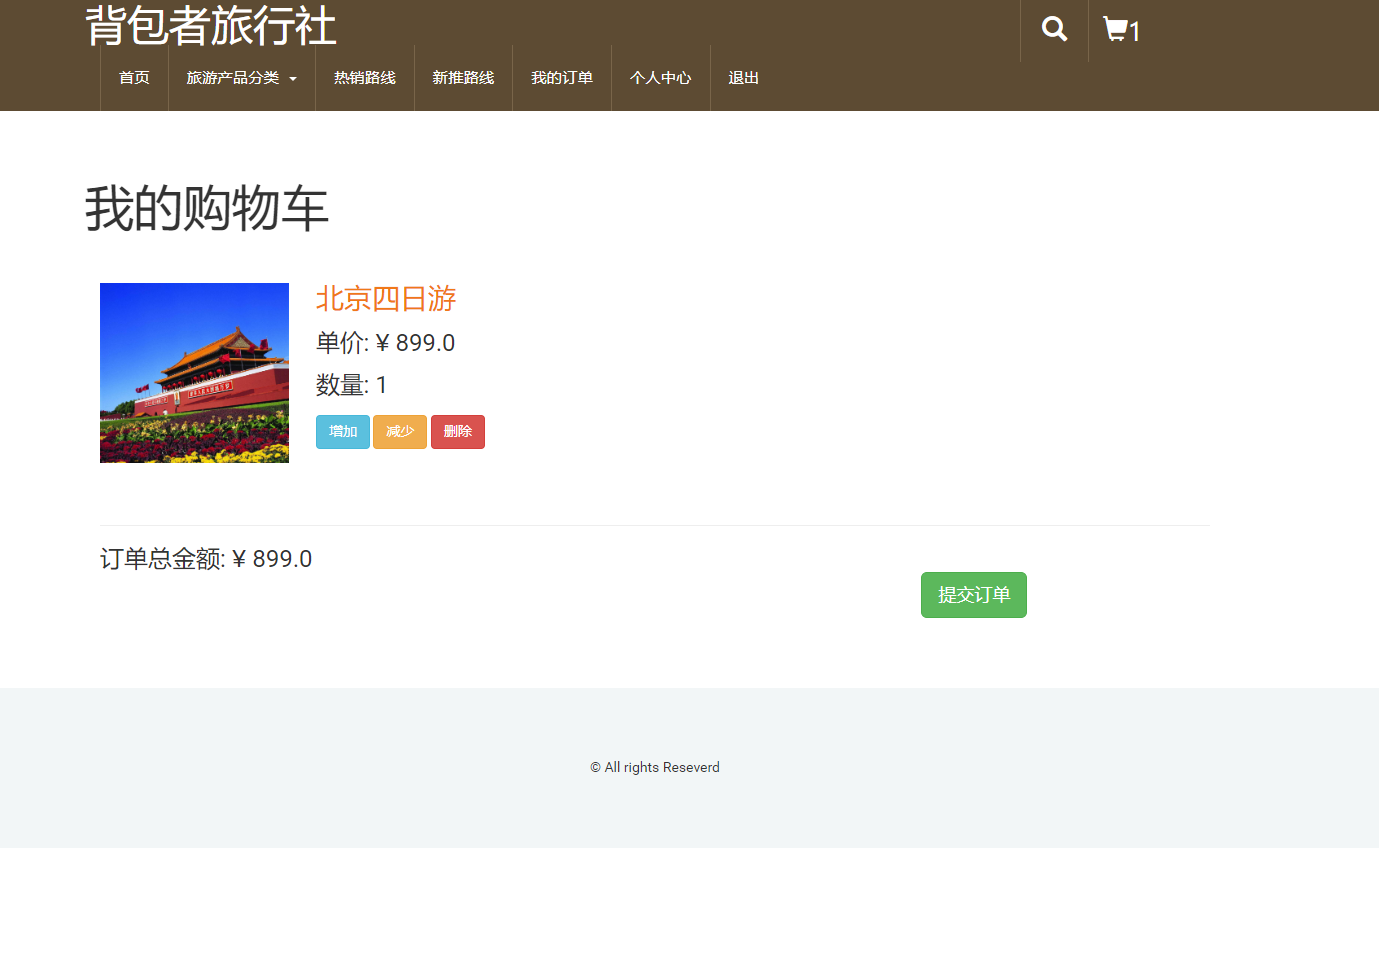Screen dimensions: 1379x975
Task: Expand the 旅游产品分类 dropdown menu
Action: tap(233, 77)
